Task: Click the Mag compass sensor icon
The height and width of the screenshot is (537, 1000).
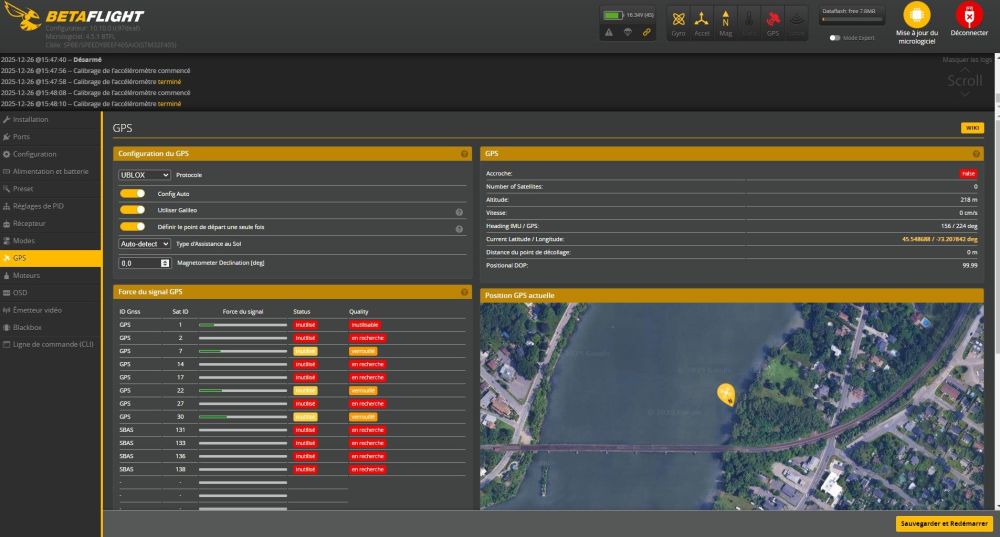Action: pos(726,20)
